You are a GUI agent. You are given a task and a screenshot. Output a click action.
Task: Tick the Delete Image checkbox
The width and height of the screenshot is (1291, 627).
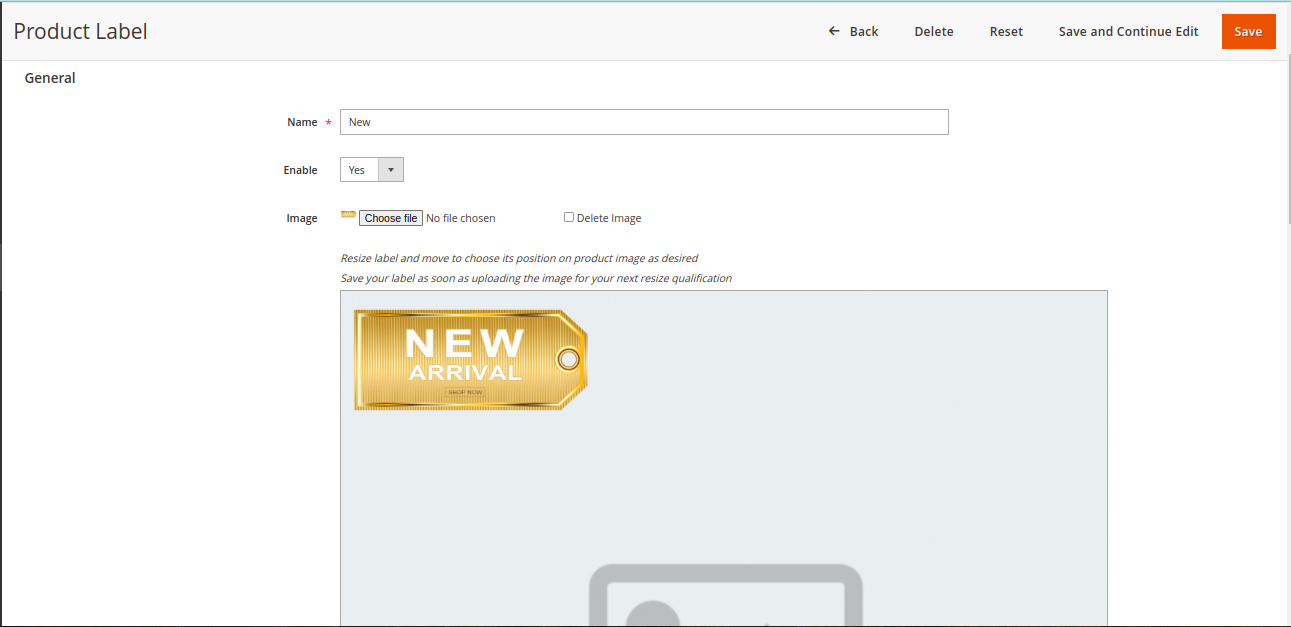point(569,217)
